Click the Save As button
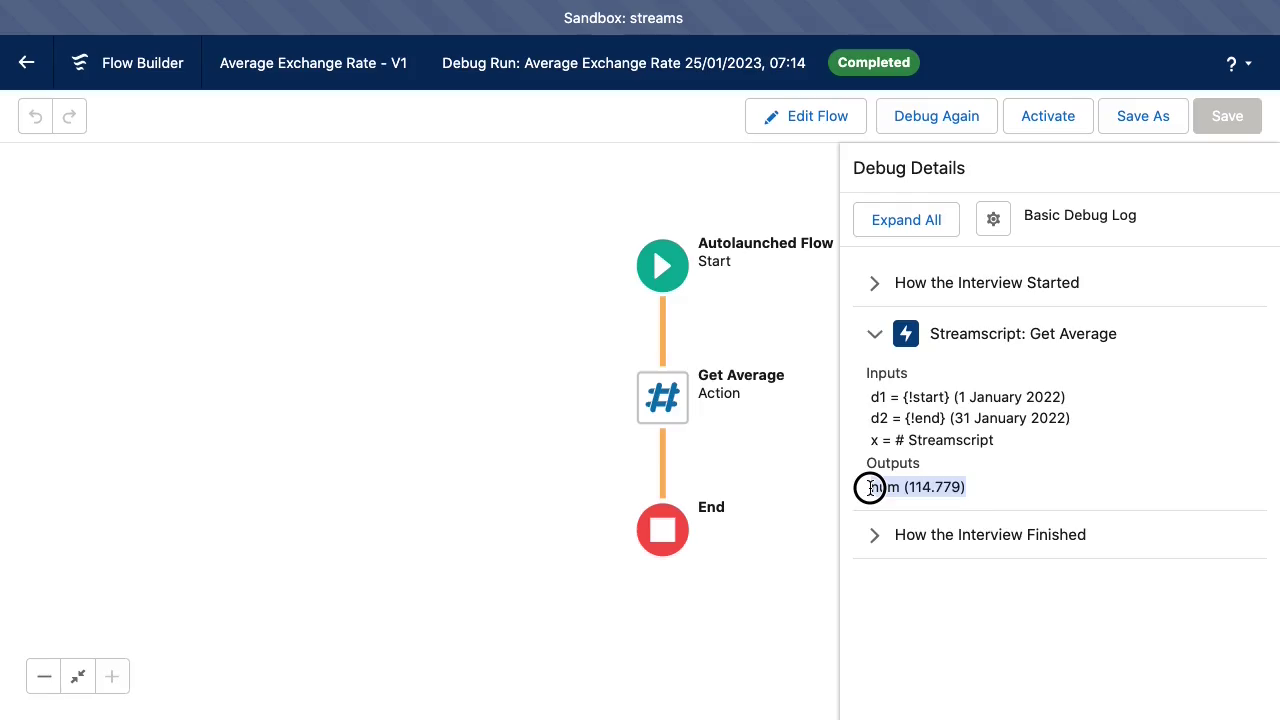The height and width of the screenshot is (720, 1280). pos(1142,116)
